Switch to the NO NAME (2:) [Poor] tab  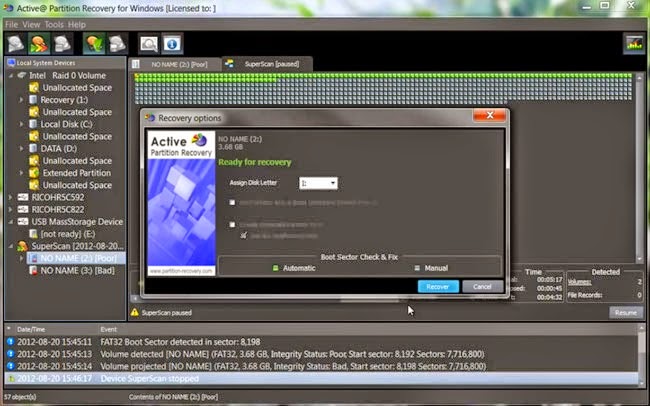(x=175, y=64)
